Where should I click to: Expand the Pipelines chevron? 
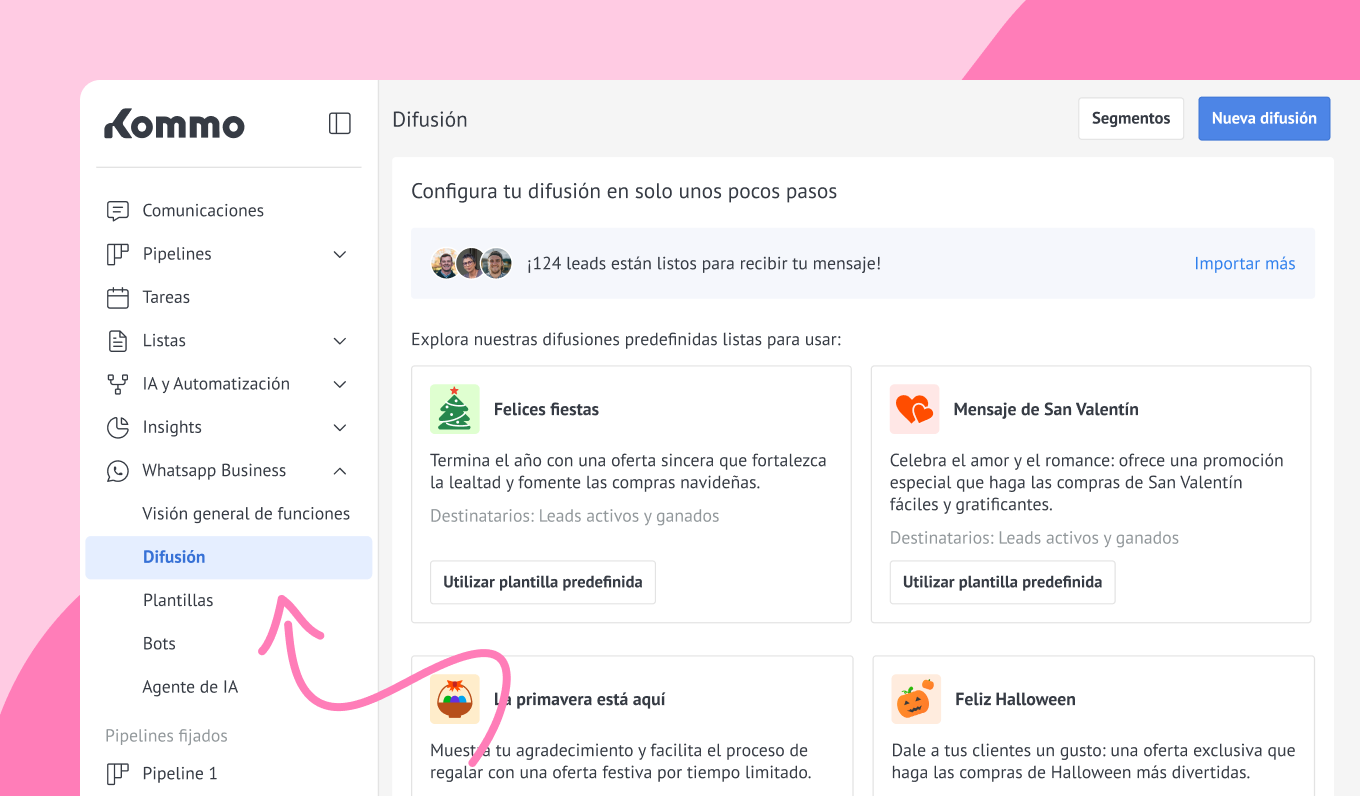[340, 254]
